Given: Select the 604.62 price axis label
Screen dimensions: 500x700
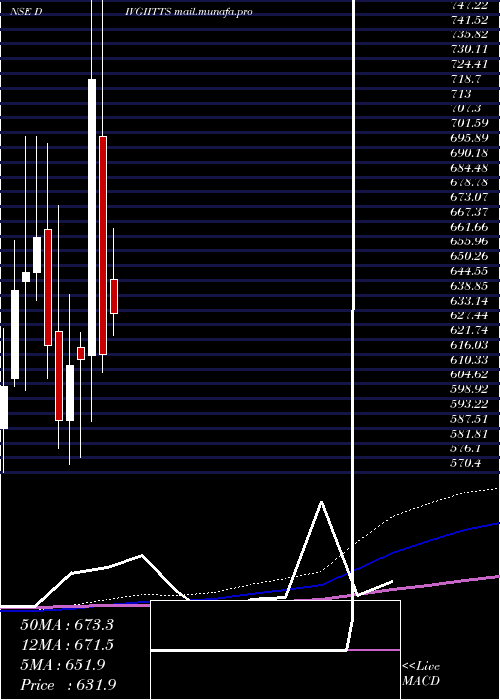Looking at the screenshot, I should [469, 374].
